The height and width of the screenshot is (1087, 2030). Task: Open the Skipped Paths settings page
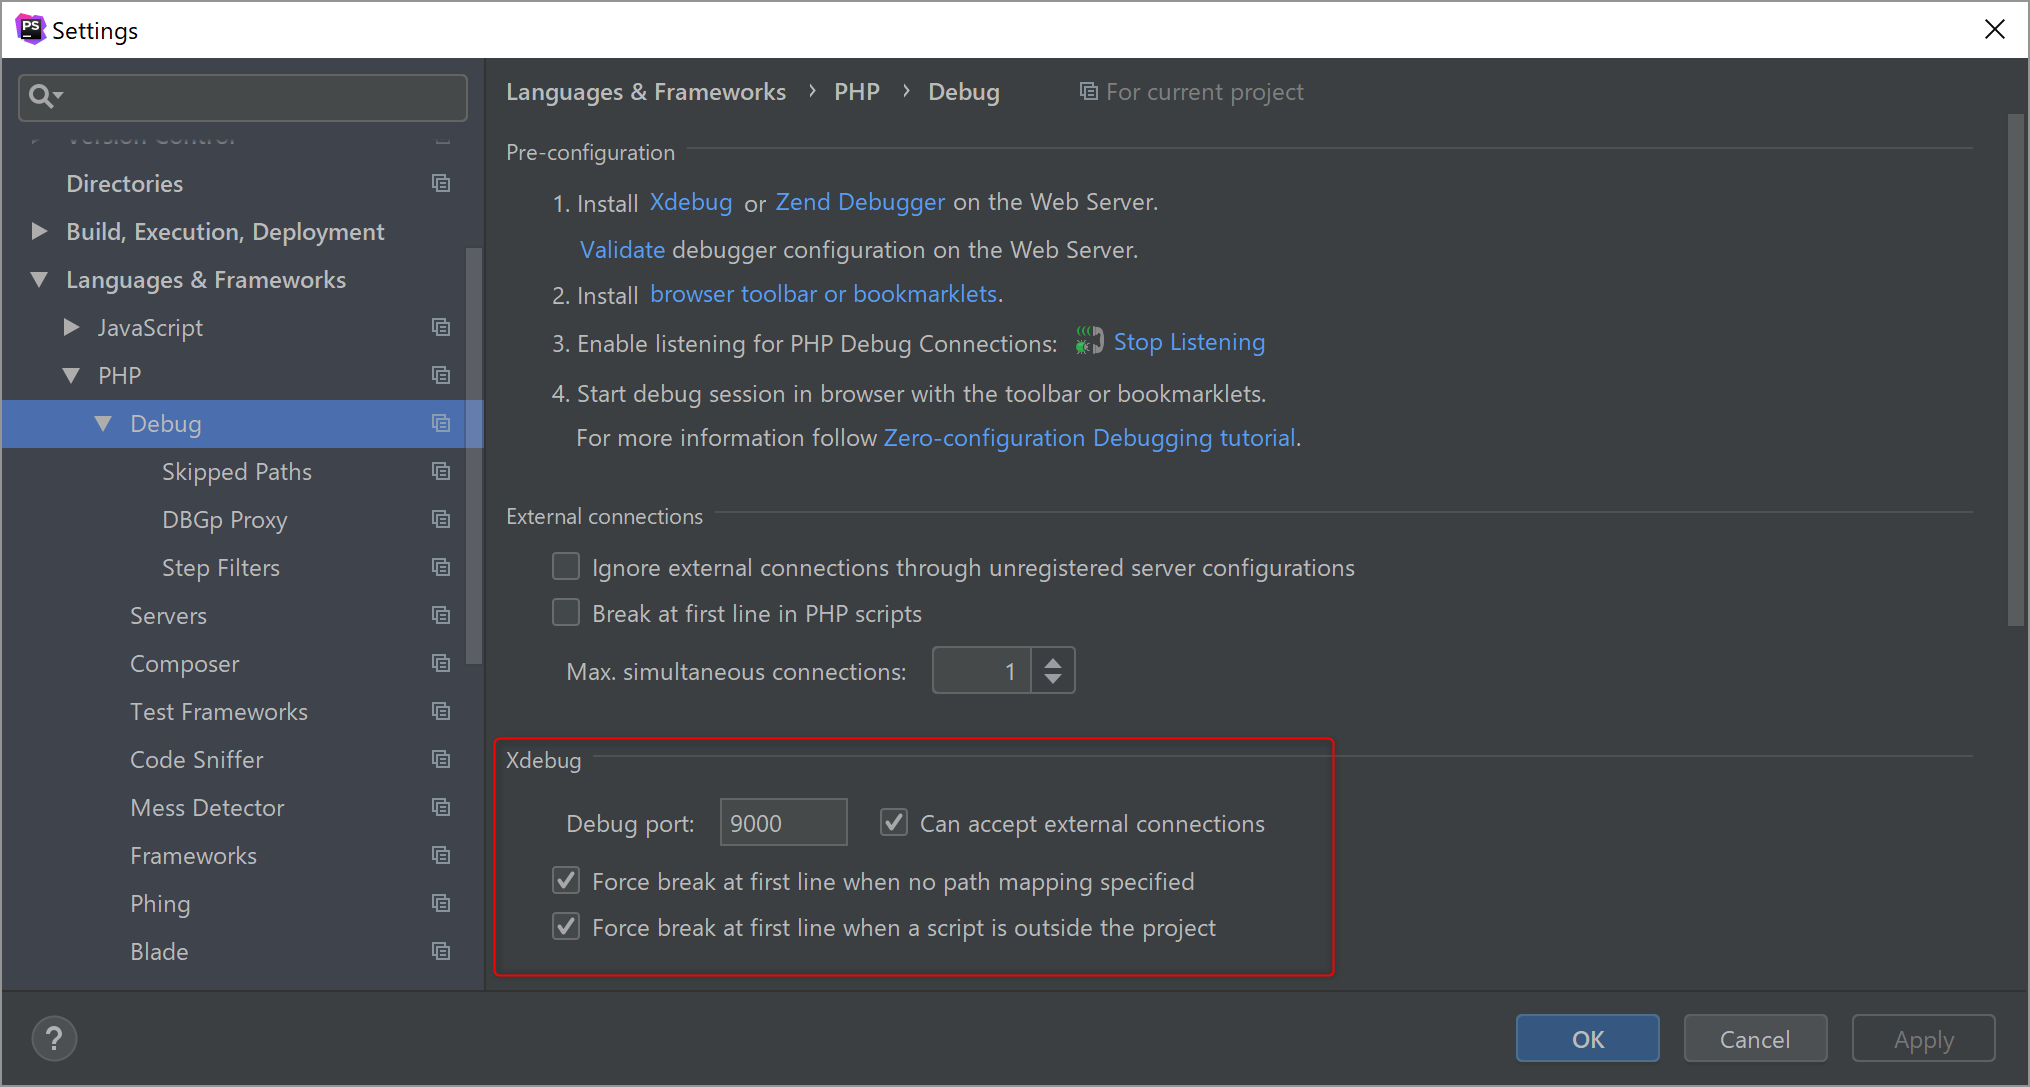coord(236,471)
